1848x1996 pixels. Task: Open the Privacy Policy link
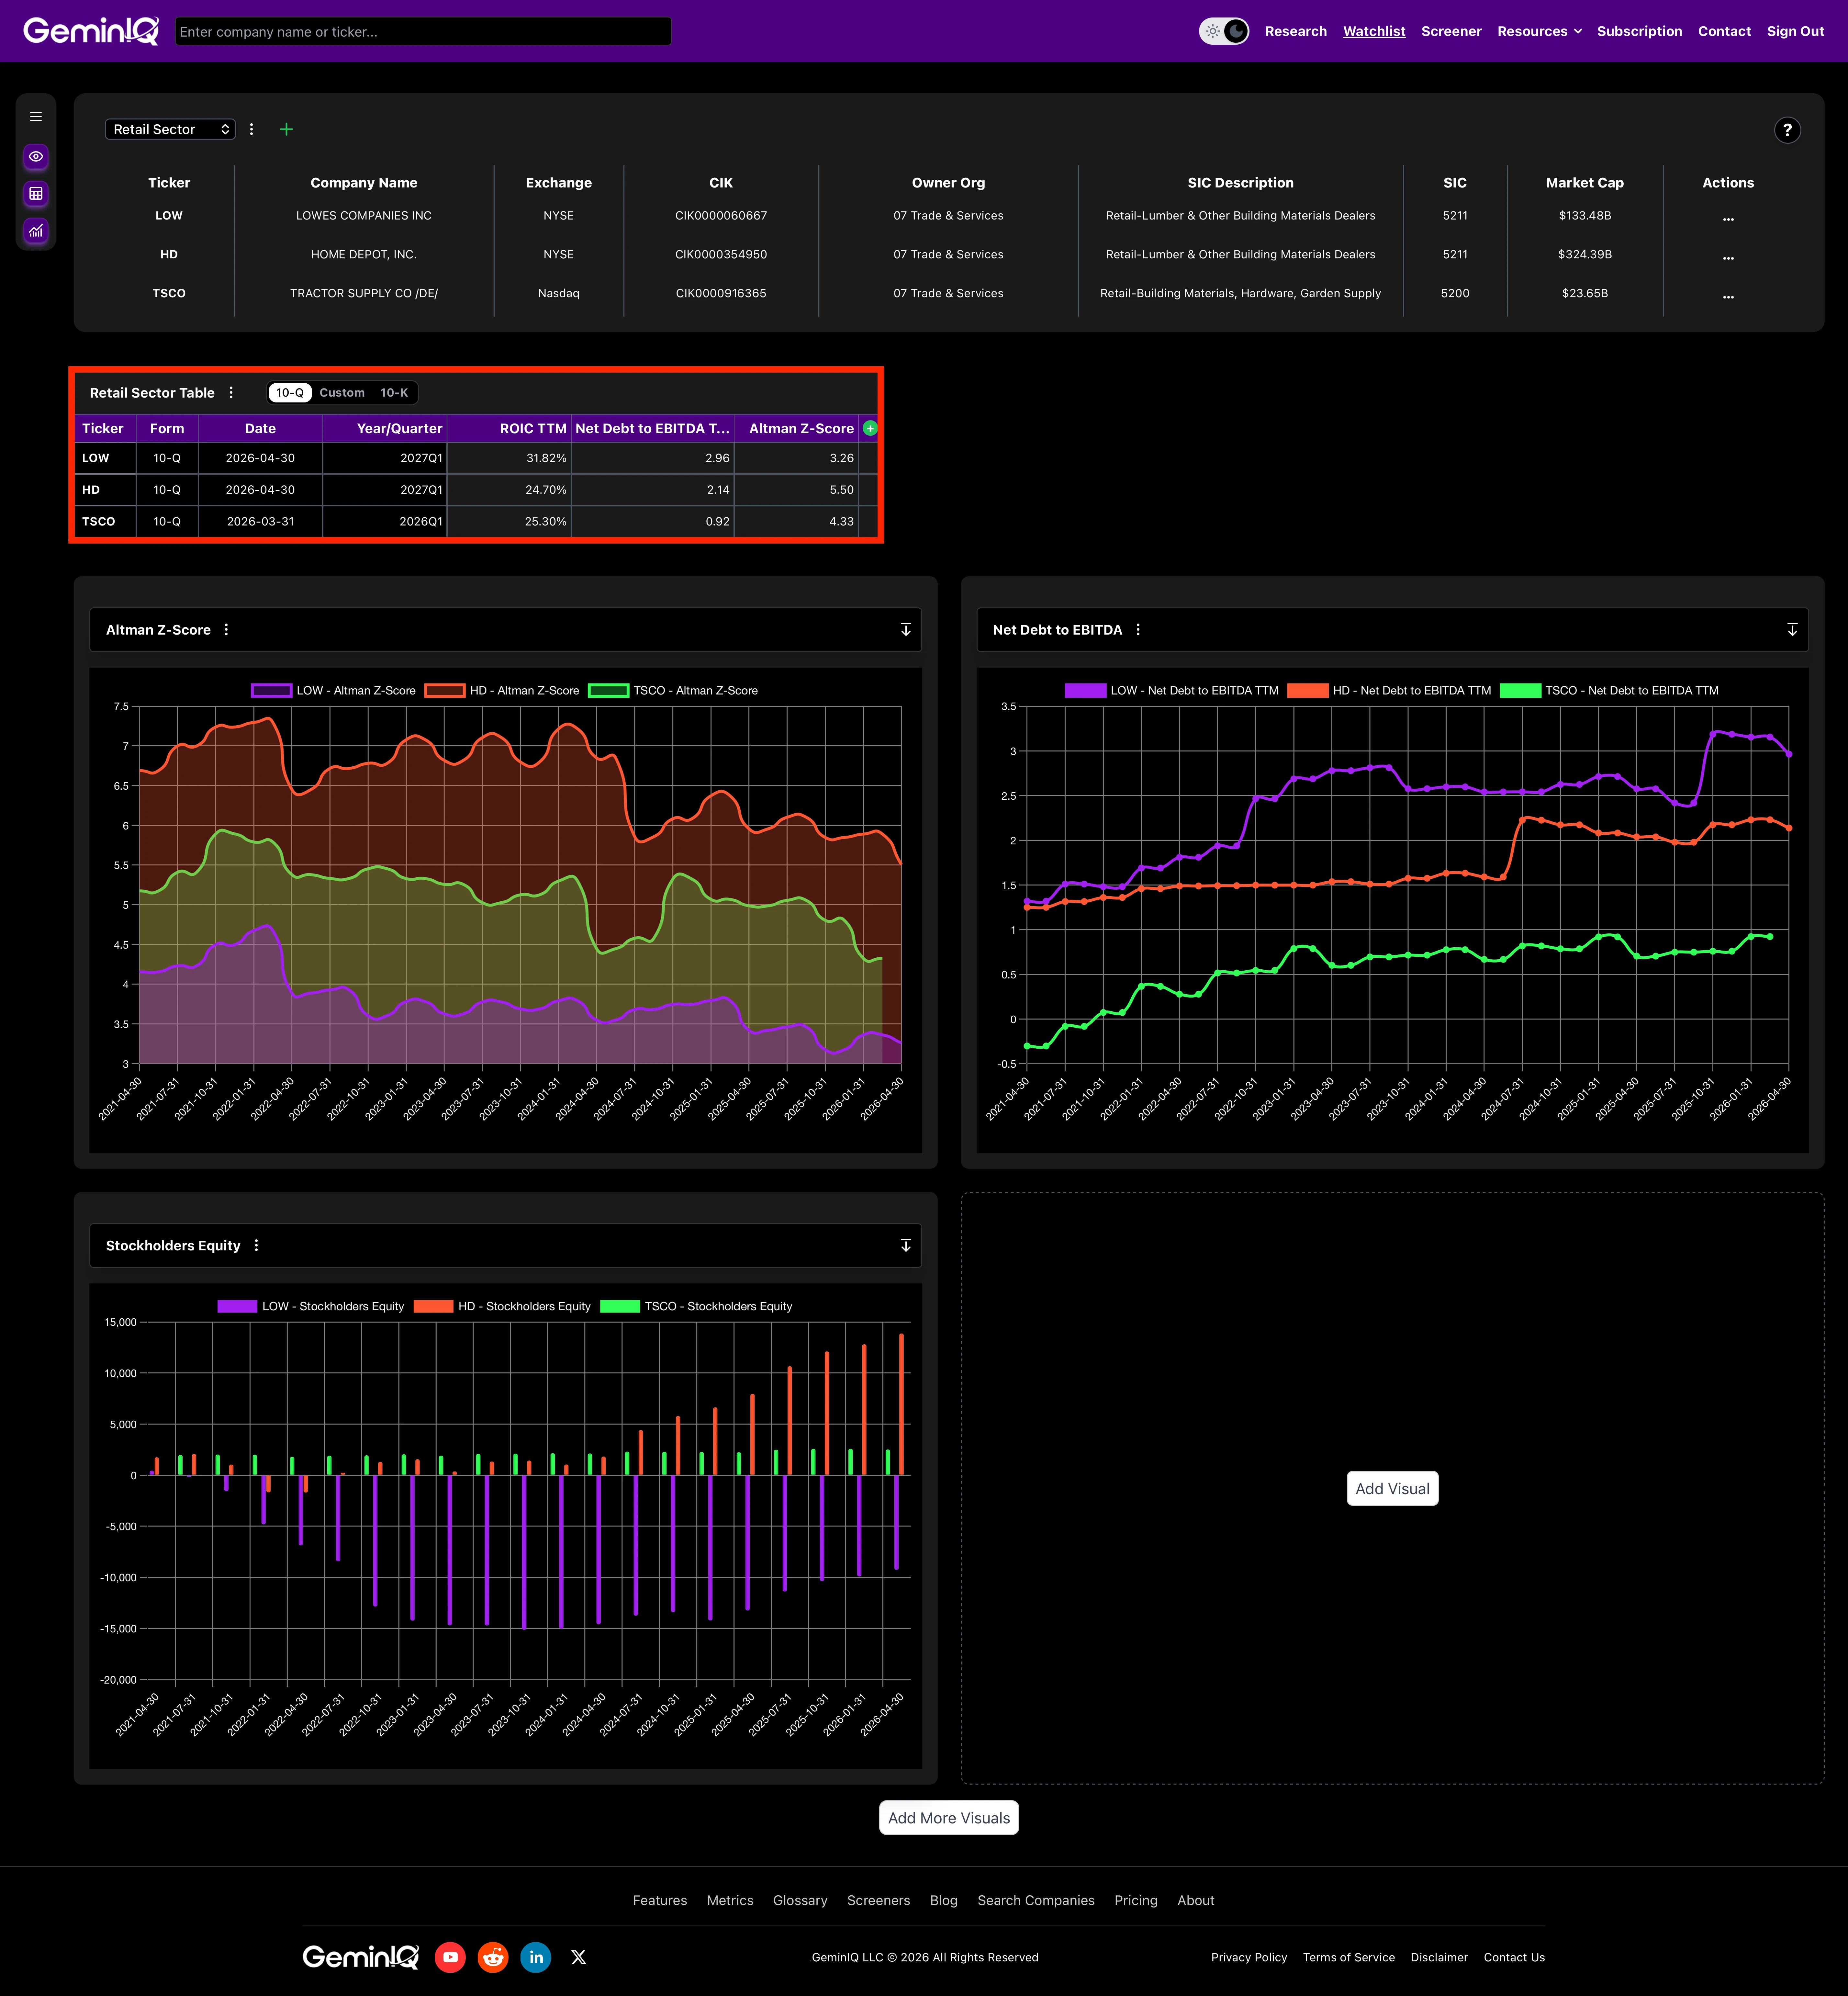(x=1249, y=1957)
